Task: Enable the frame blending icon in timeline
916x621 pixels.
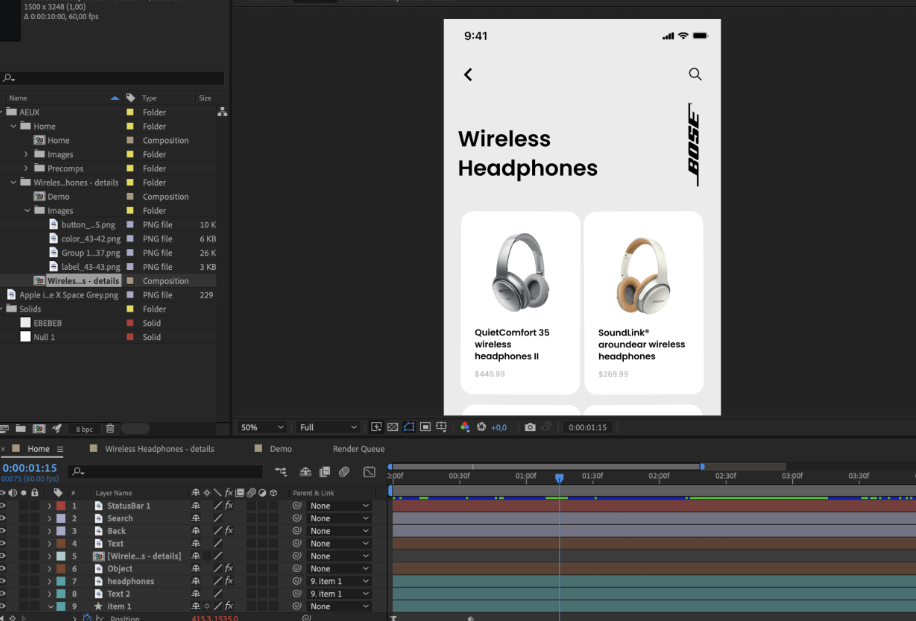Action: pyautogui.click(x=325, y=471)
